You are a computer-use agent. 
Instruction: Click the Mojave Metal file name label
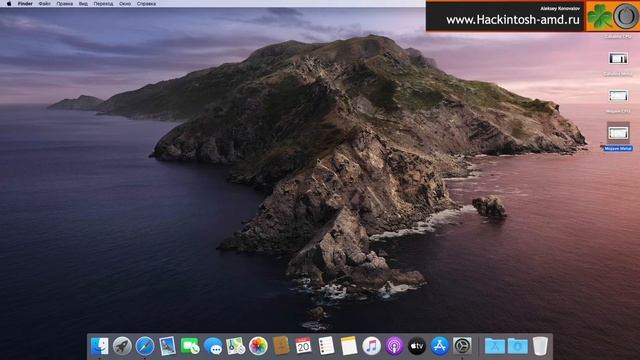(618, 149)
